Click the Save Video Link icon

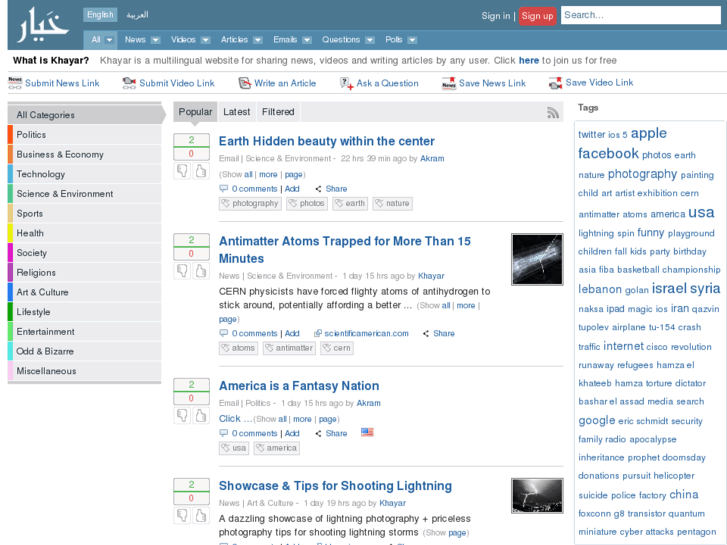click(555, 83)
